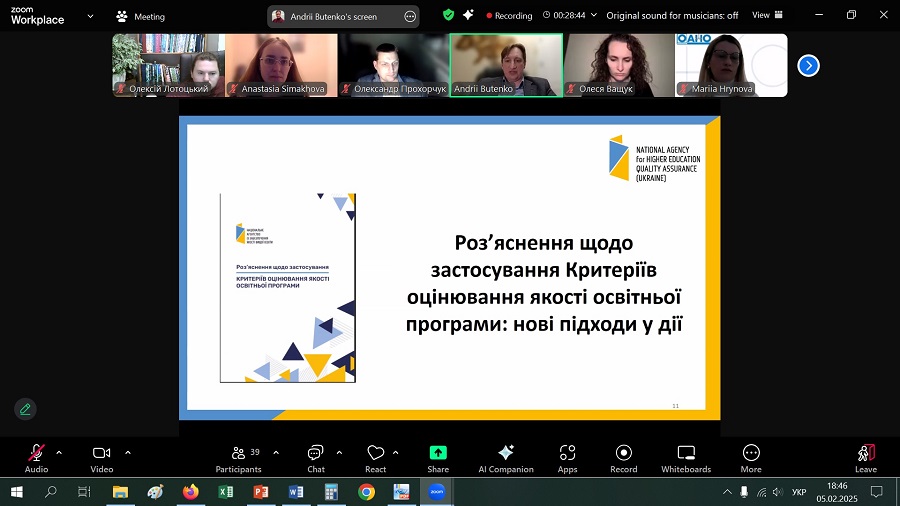Leave the meeting
The image size is (900, 506).
tap(866, 456)
